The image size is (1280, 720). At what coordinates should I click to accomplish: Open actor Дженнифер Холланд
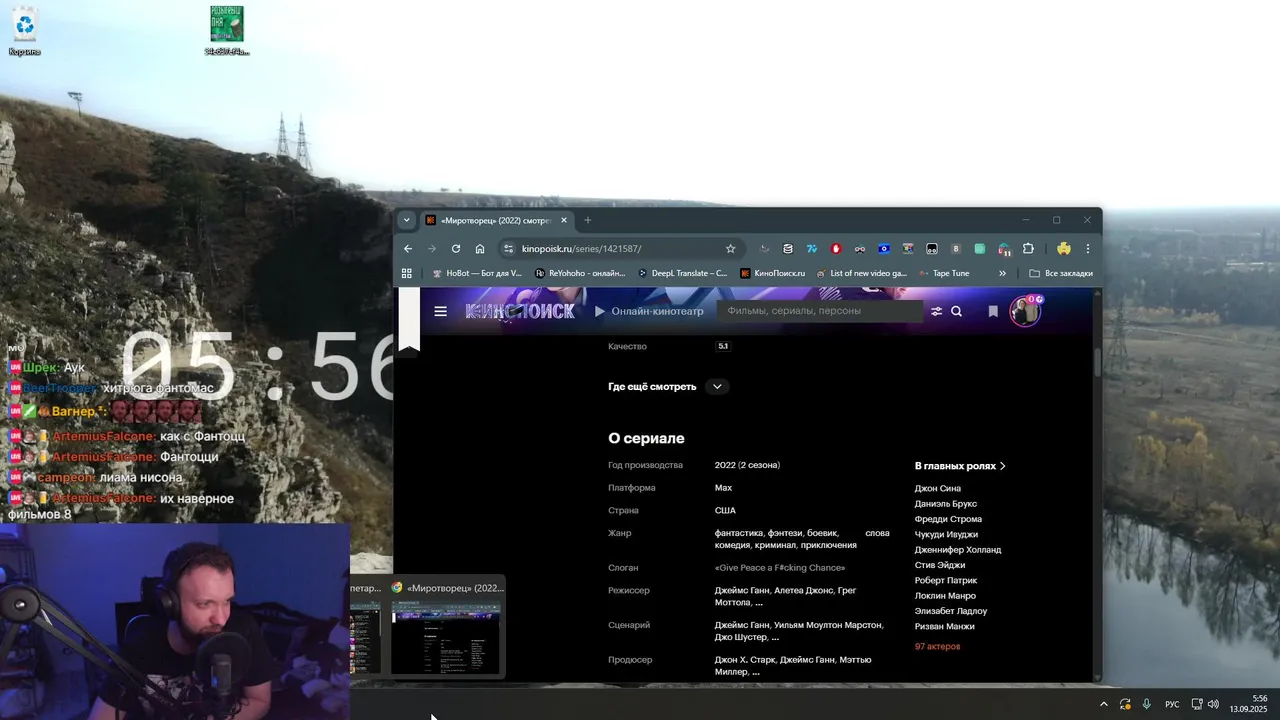click(x=958, y=550)
